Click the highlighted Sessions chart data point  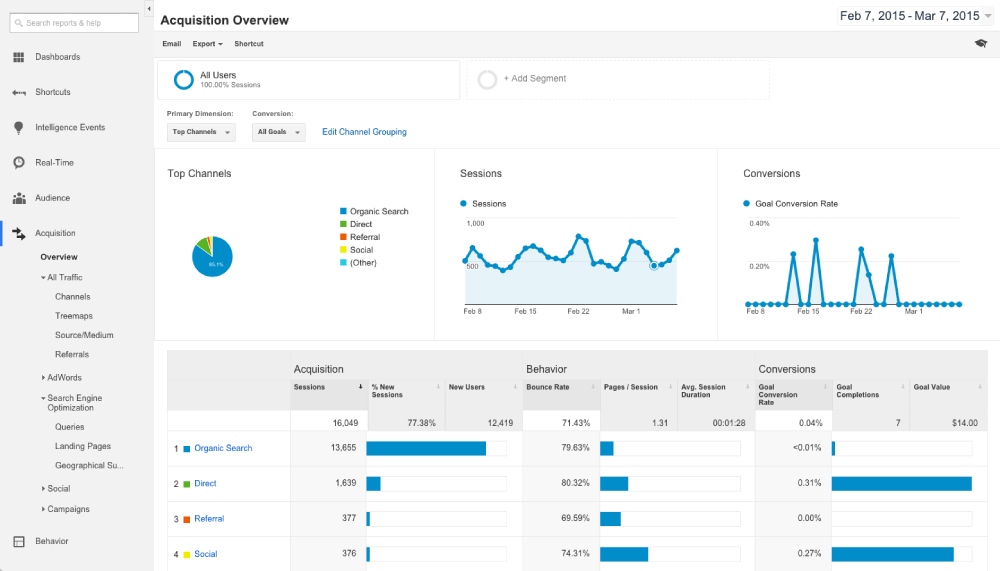tap(654, 265)
